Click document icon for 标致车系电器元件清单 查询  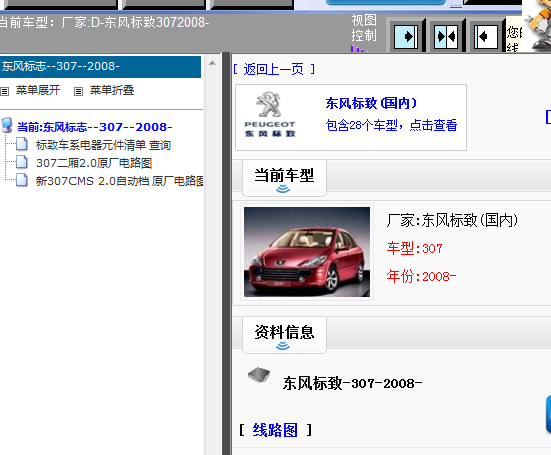point(22,144)
